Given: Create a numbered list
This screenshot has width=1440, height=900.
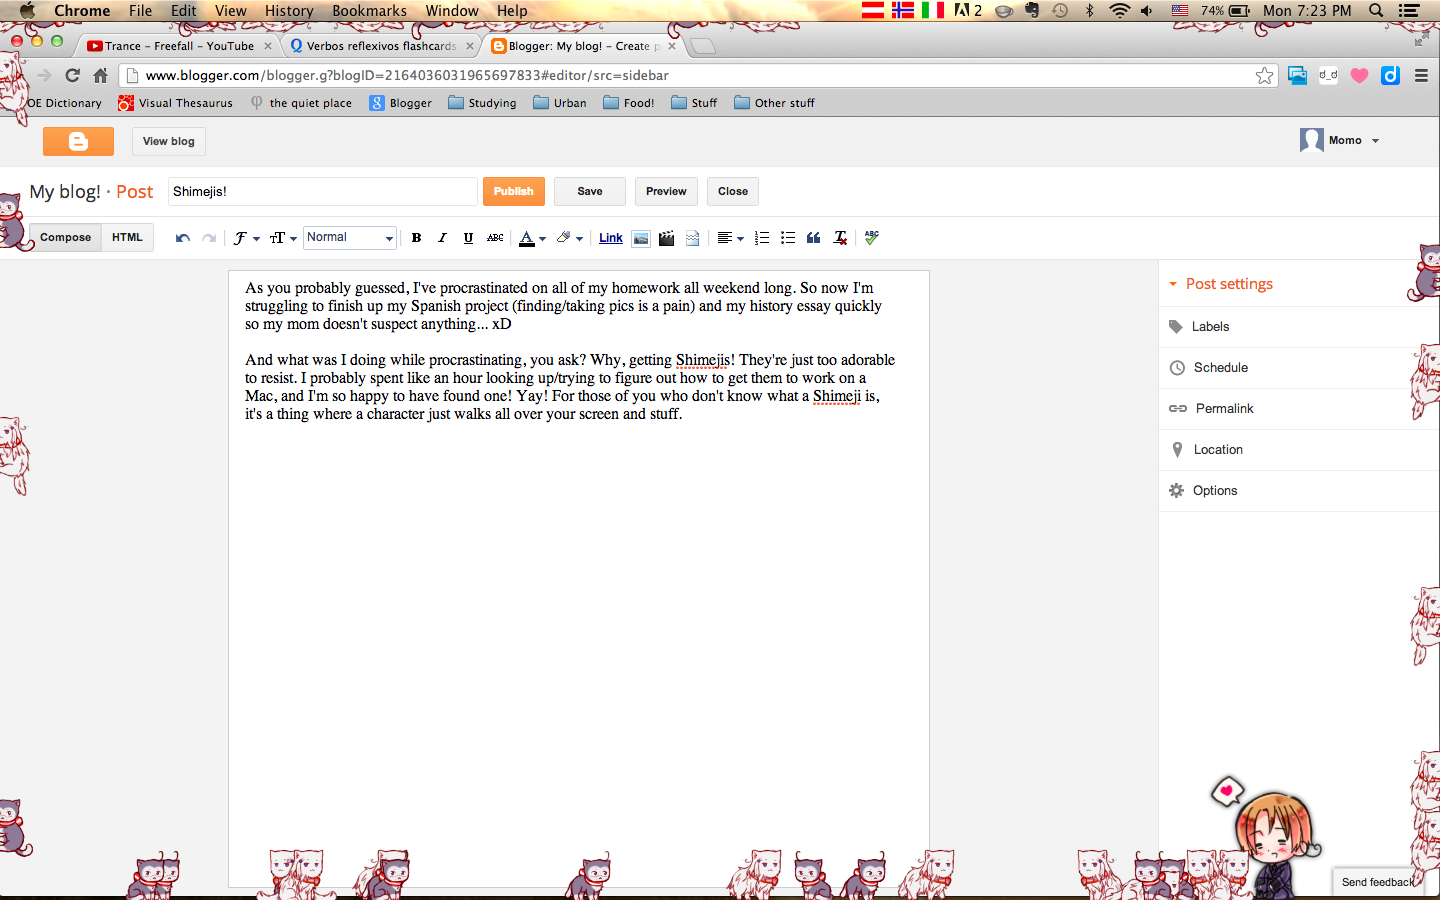Looking at the screenshot, I should point(762,238).
